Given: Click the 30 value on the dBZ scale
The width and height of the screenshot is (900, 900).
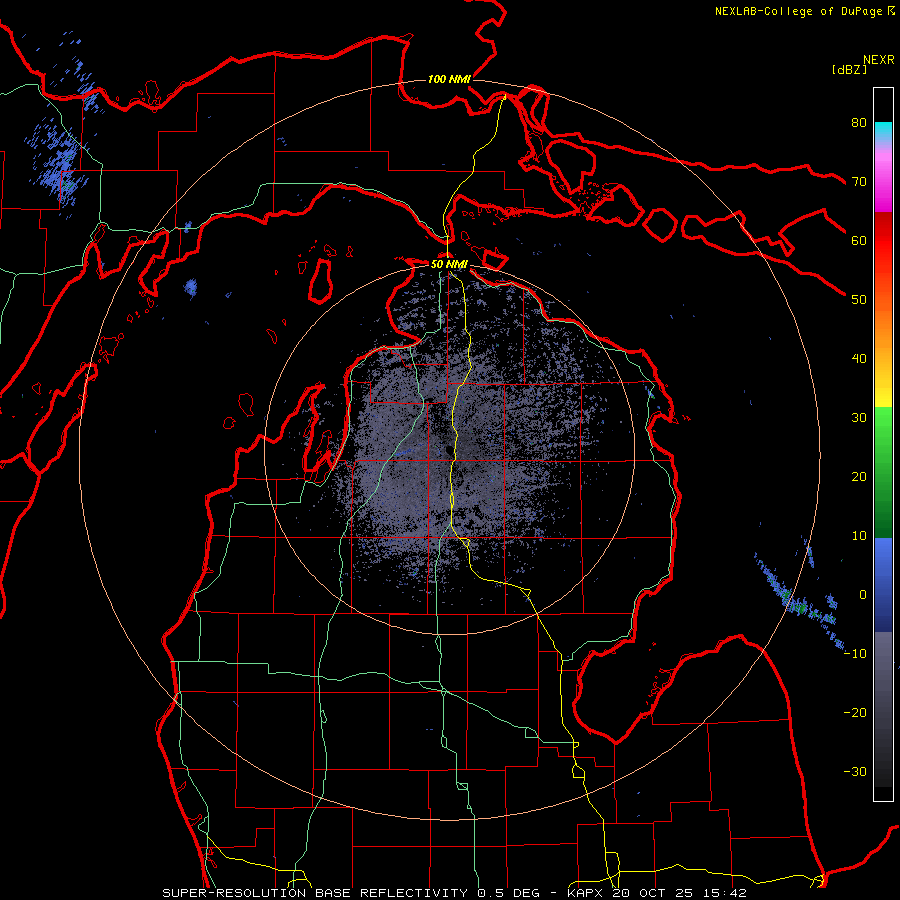Looking at the screenshot, I should click(x=859, y=418).
